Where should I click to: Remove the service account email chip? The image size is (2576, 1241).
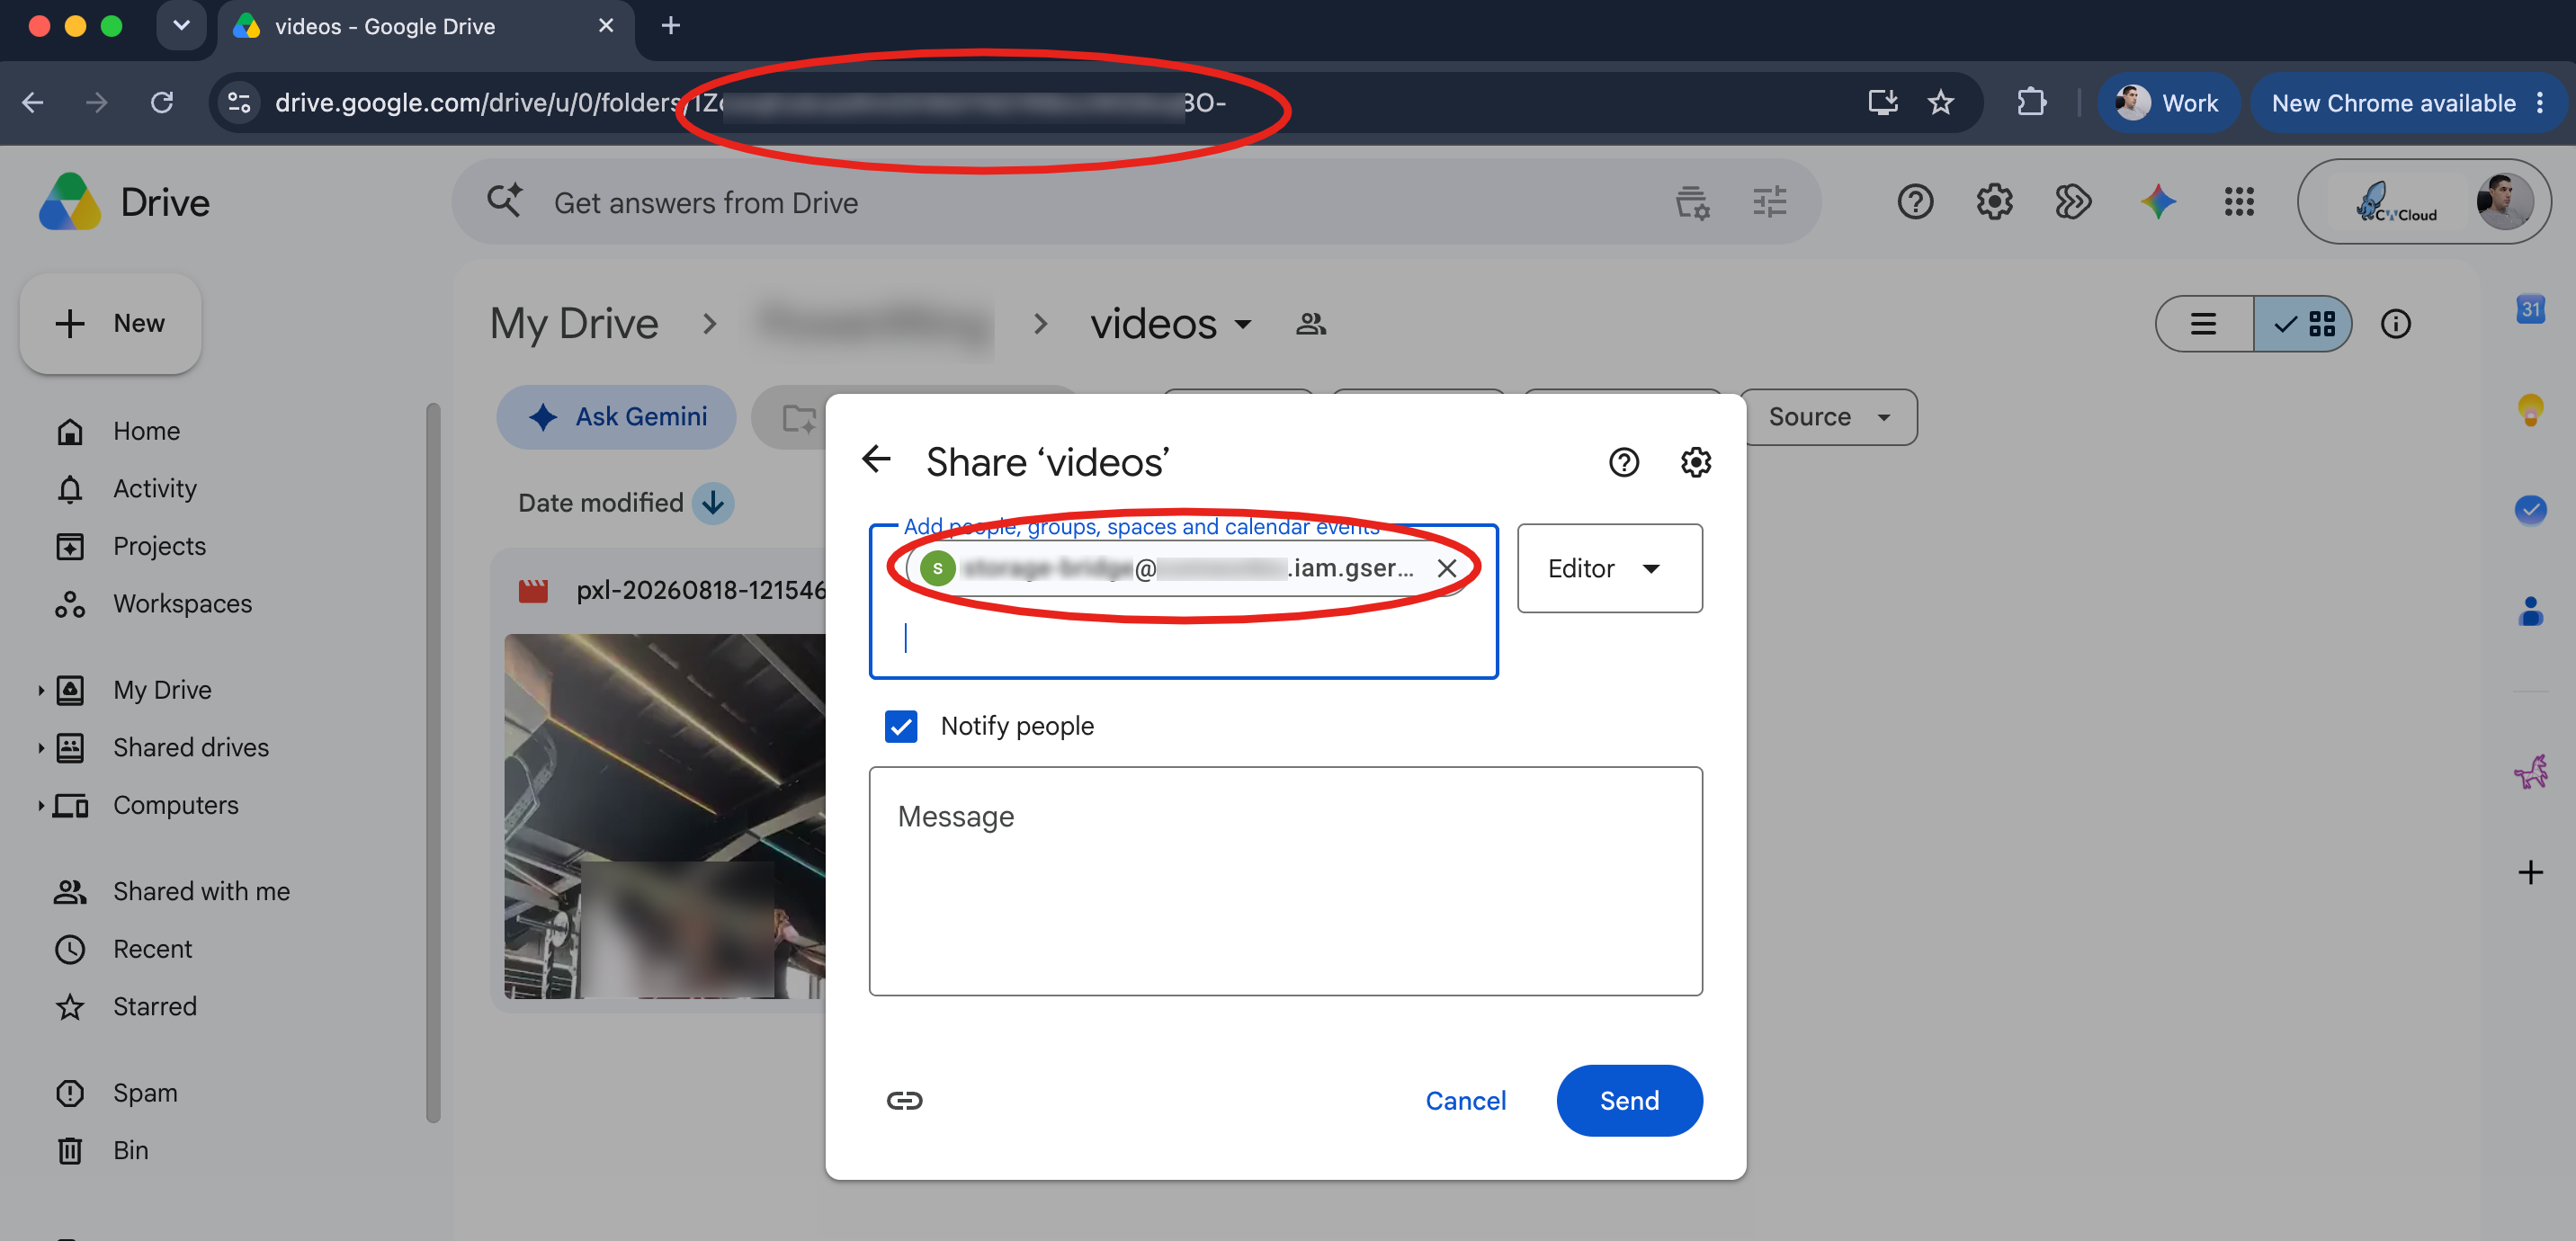tap(1446, 568)
